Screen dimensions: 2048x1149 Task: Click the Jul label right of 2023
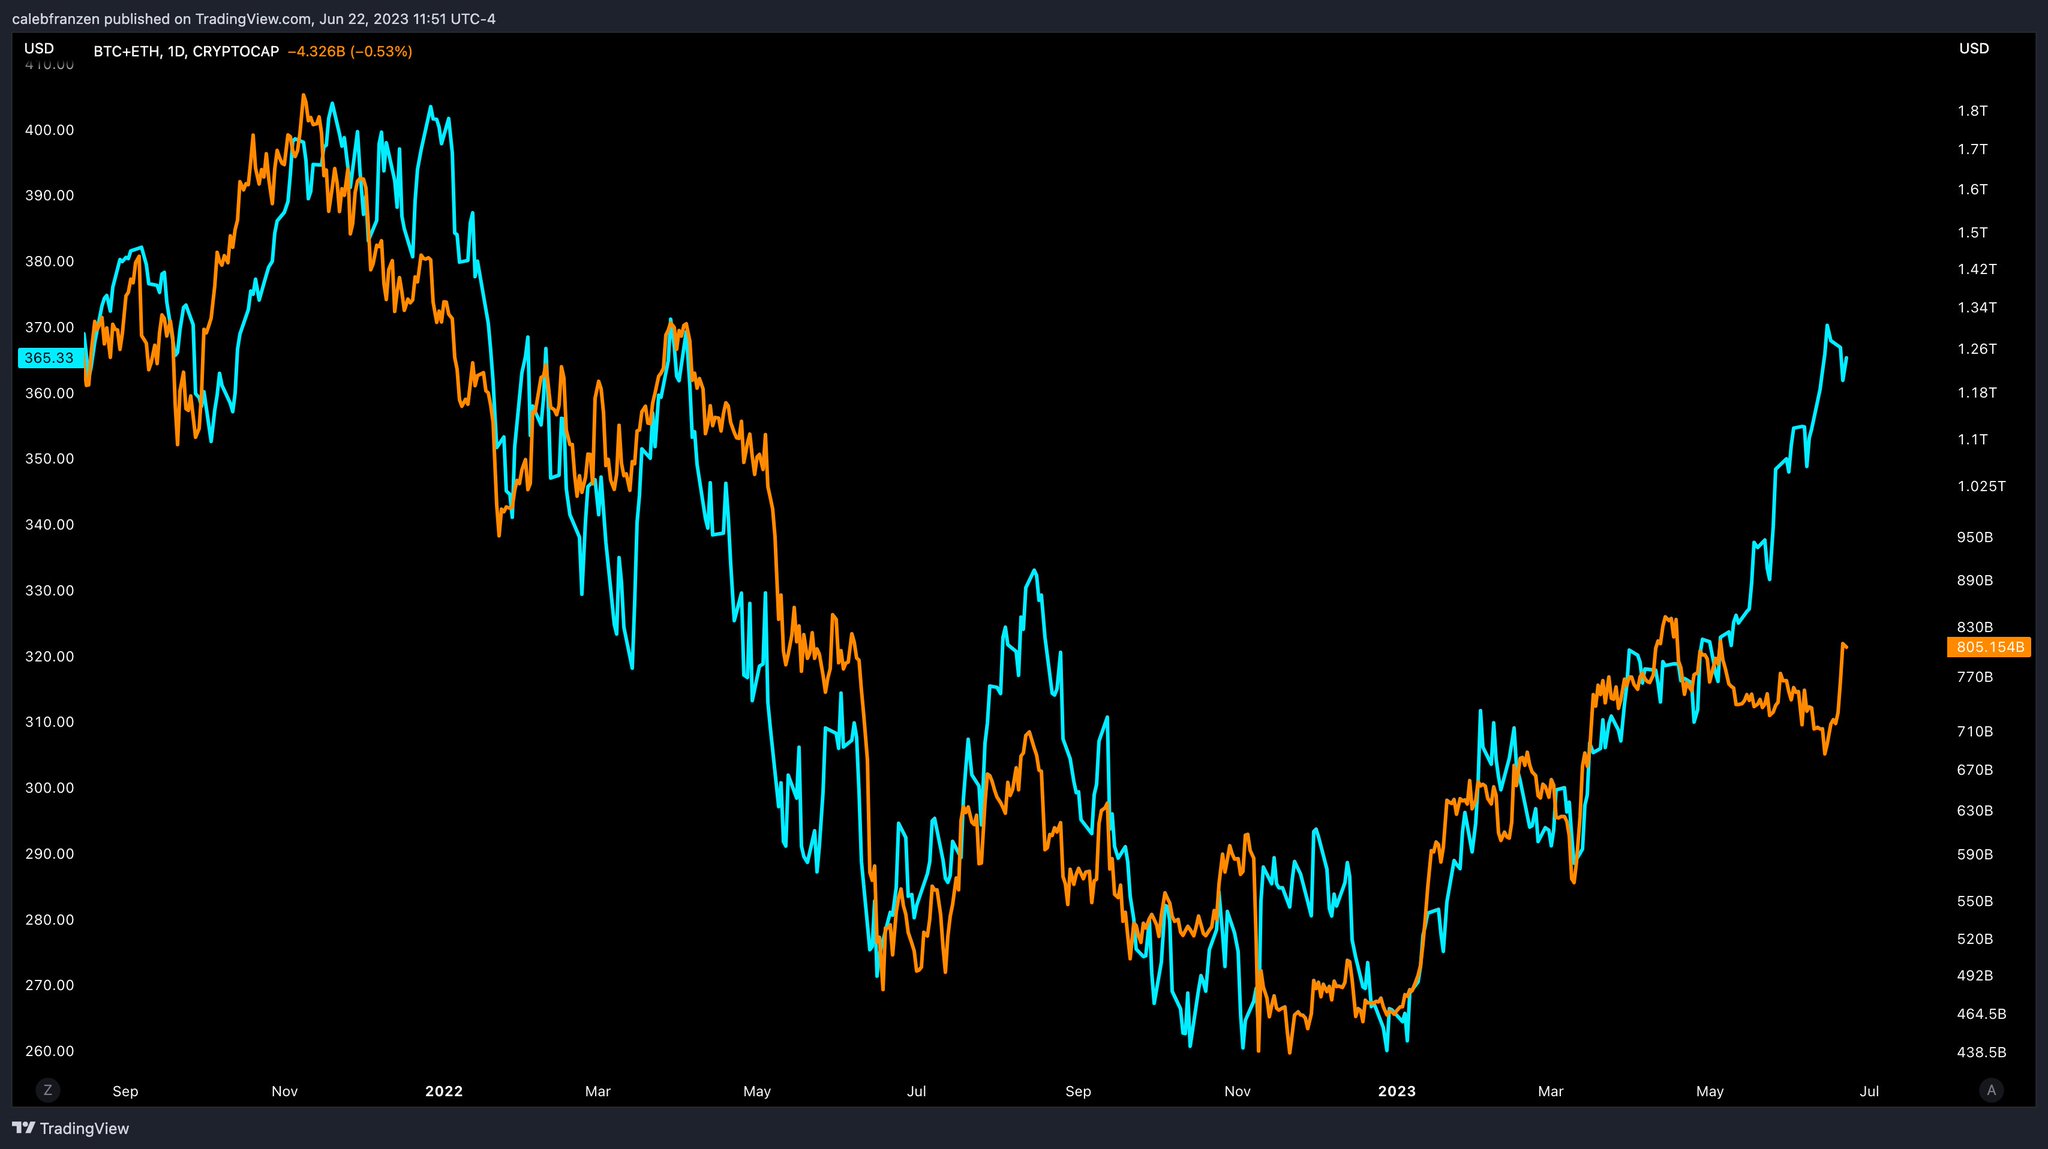1869,1091
